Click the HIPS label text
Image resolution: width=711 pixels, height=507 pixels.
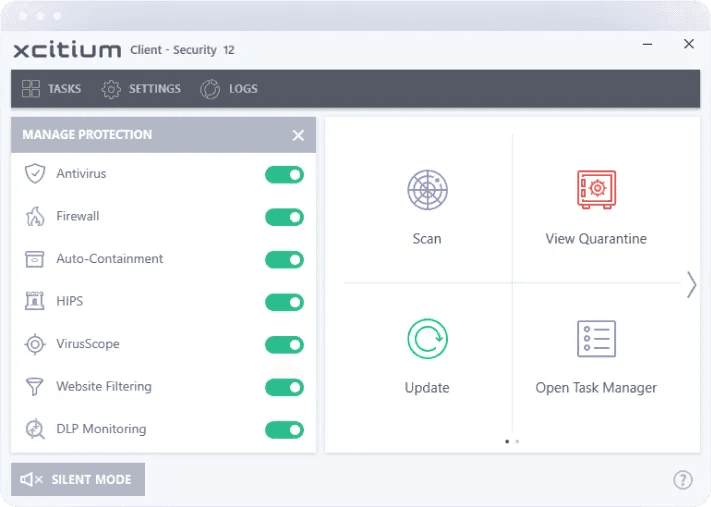(69, 301)
